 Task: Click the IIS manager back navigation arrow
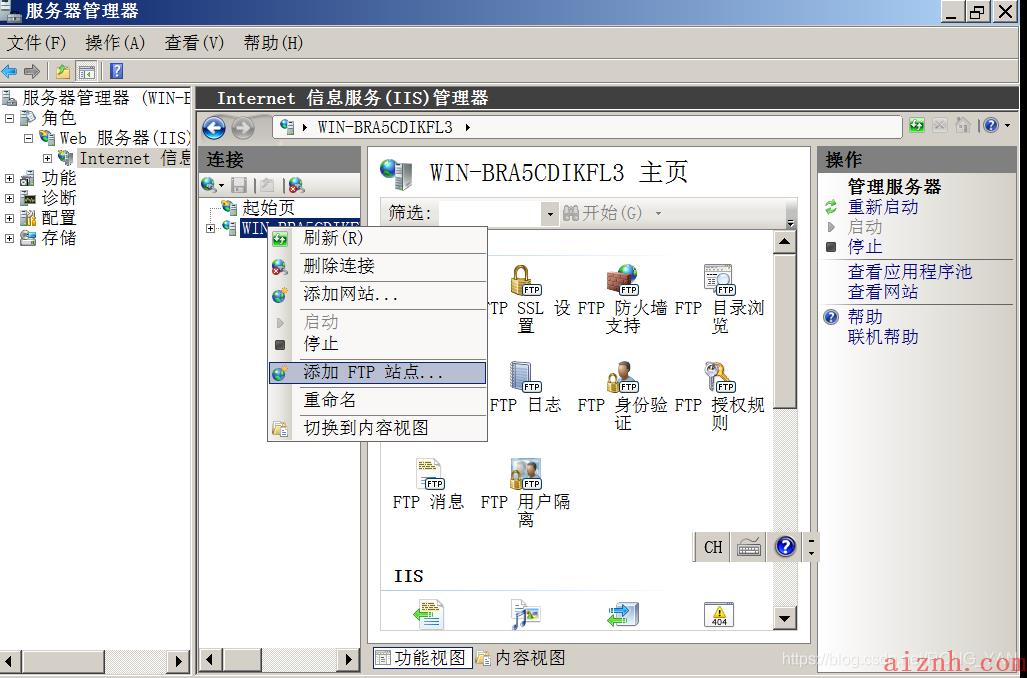pos(214,128)
